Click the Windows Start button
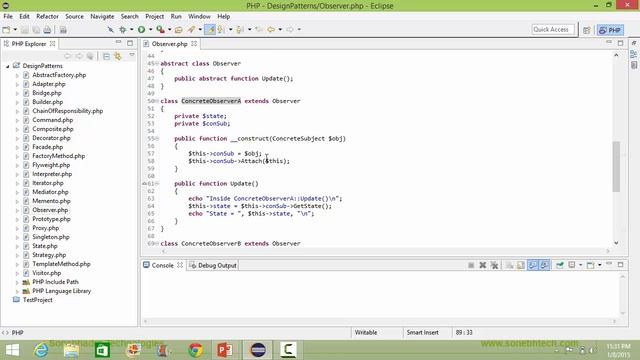Image resolution: width=640 pixels, height=360 pixels. click(12, 350)
